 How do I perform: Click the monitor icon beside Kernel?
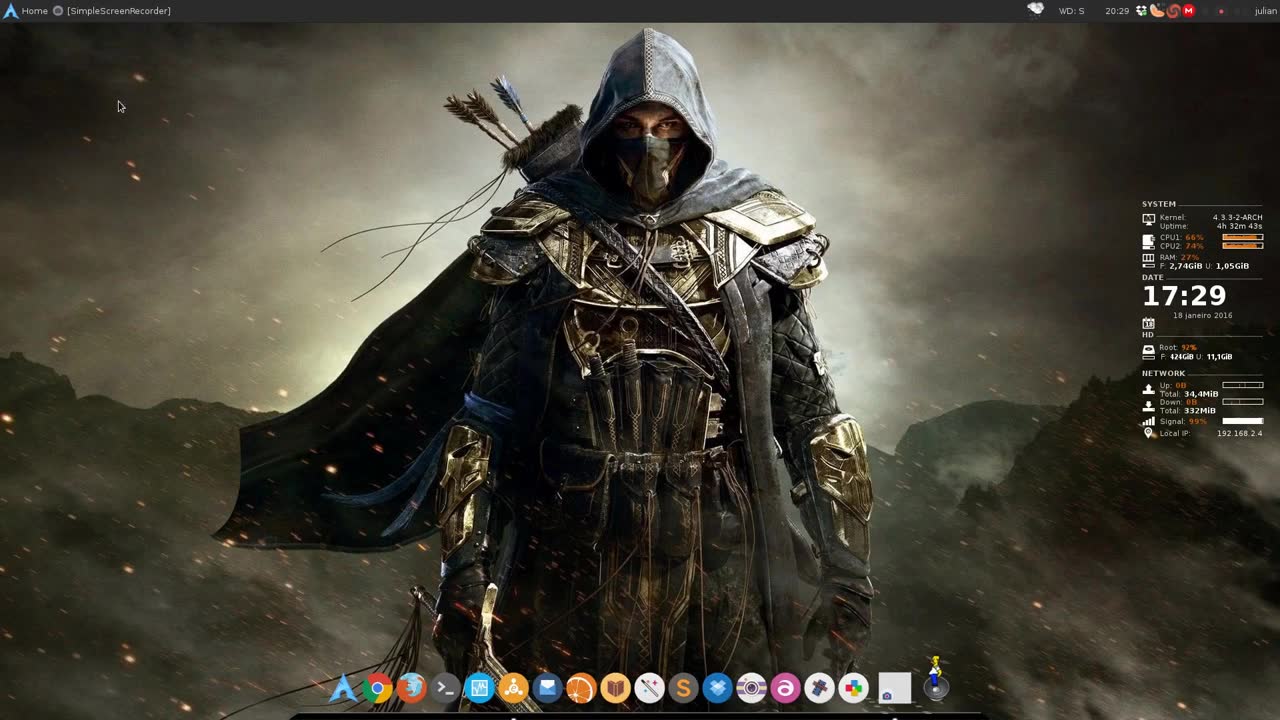(1148, 219)
